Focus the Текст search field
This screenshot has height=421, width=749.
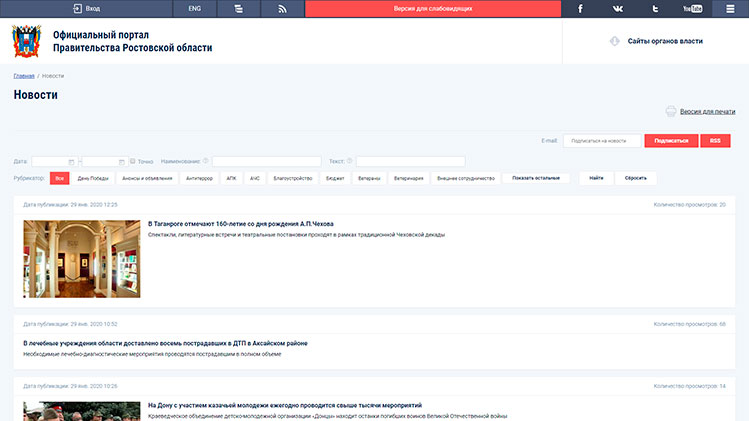410,162
